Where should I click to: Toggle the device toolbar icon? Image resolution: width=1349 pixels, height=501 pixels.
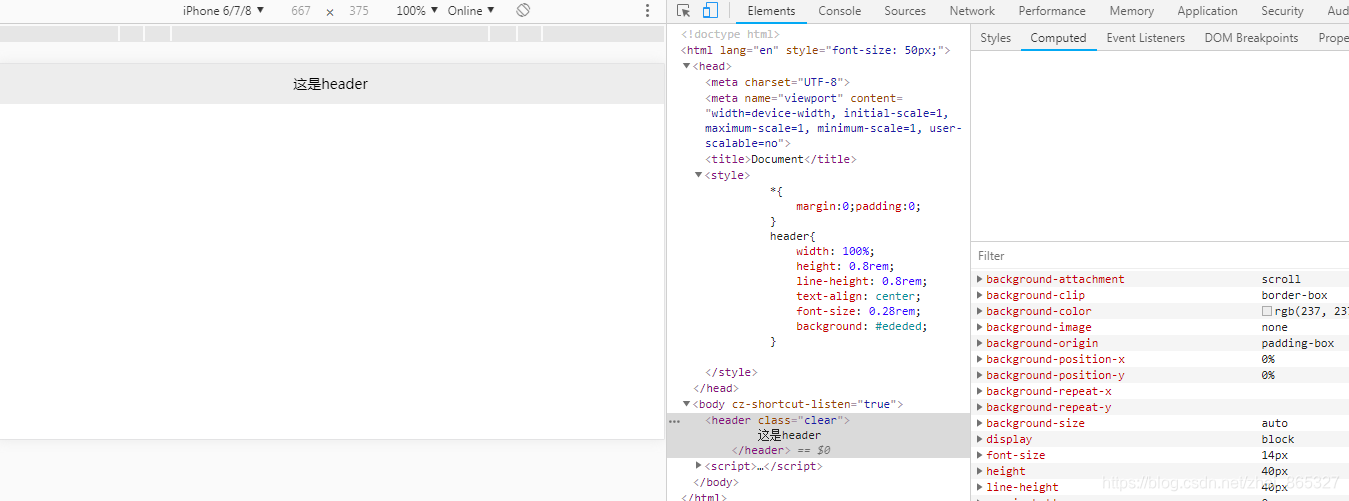tap(710, 11)
